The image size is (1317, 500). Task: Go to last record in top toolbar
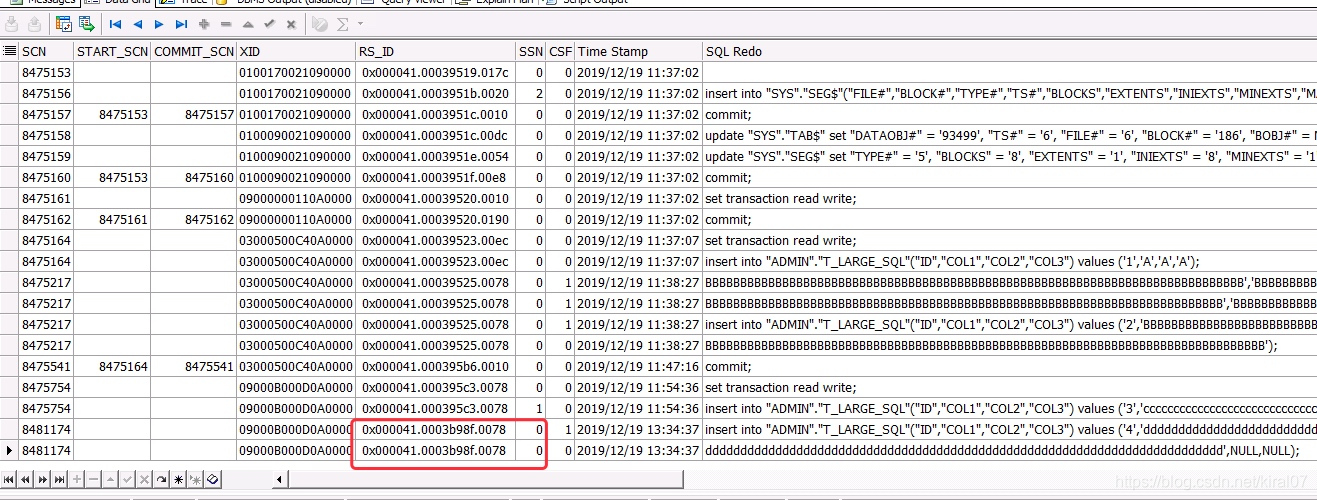[181, 23]
